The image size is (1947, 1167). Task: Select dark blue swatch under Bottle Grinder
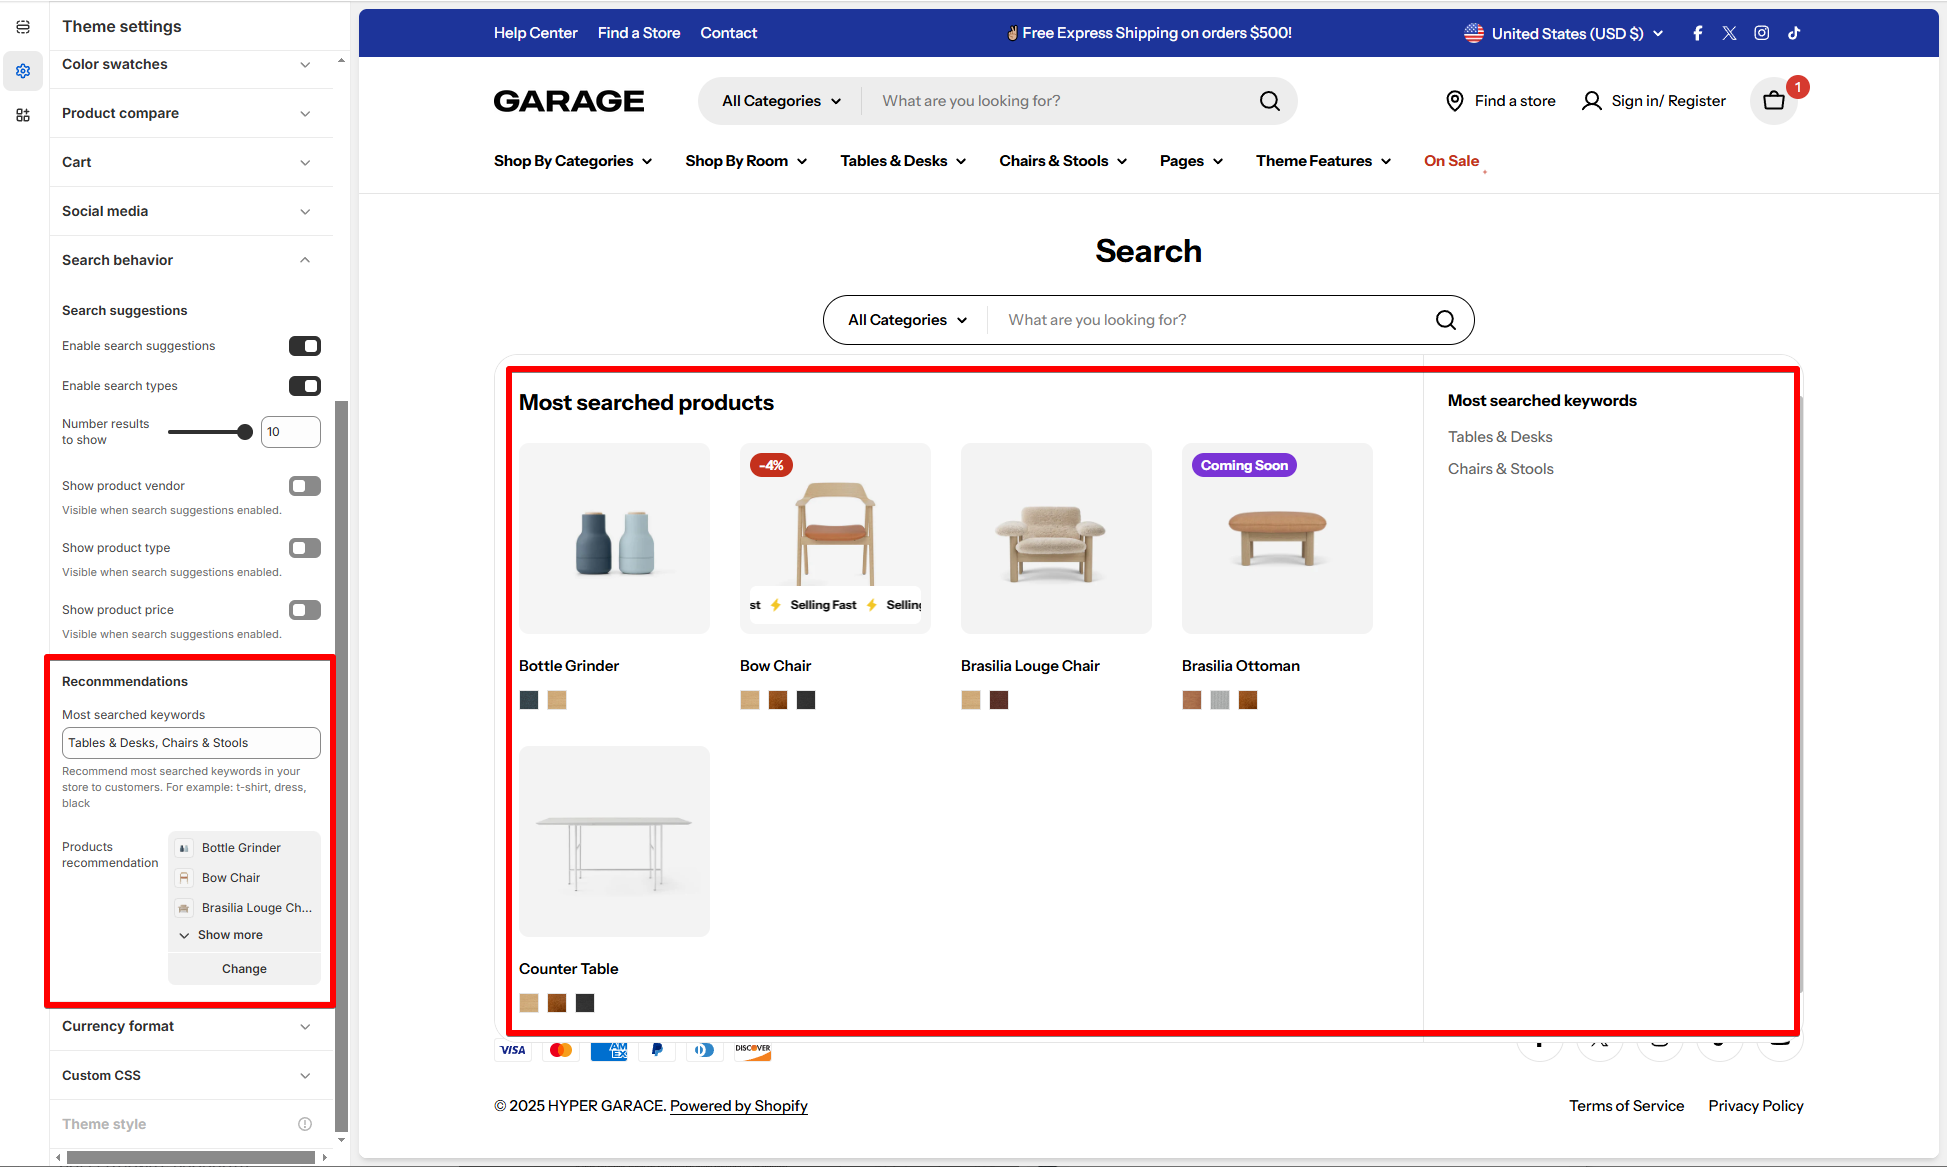(529, 700)
